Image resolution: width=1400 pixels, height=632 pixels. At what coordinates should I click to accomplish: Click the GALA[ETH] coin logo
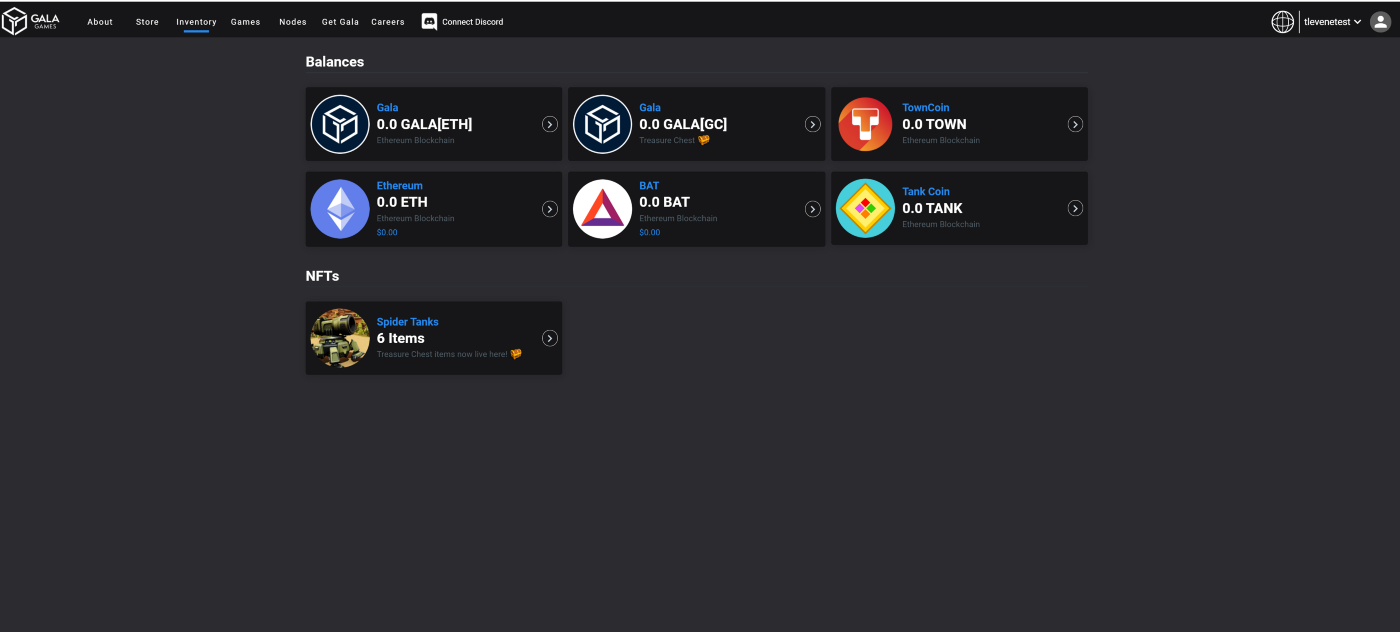[x=340, y=124]
